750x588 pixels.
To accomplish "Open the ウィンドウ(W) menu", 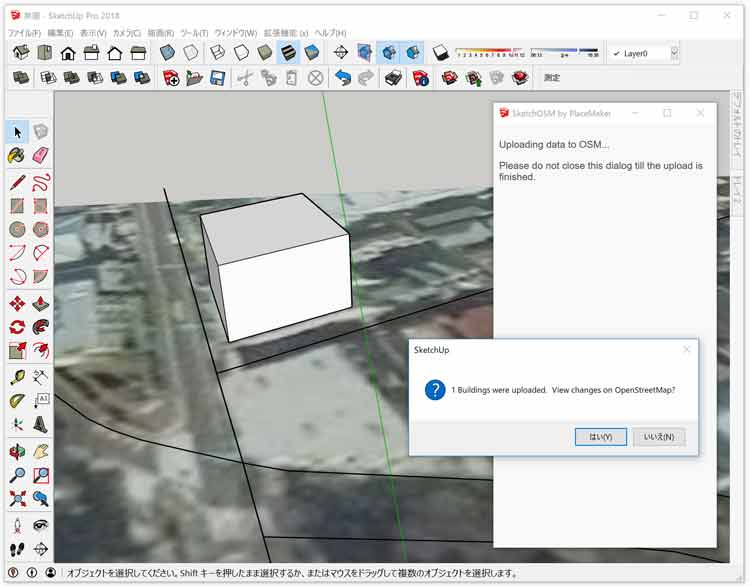I will [236, 33].
